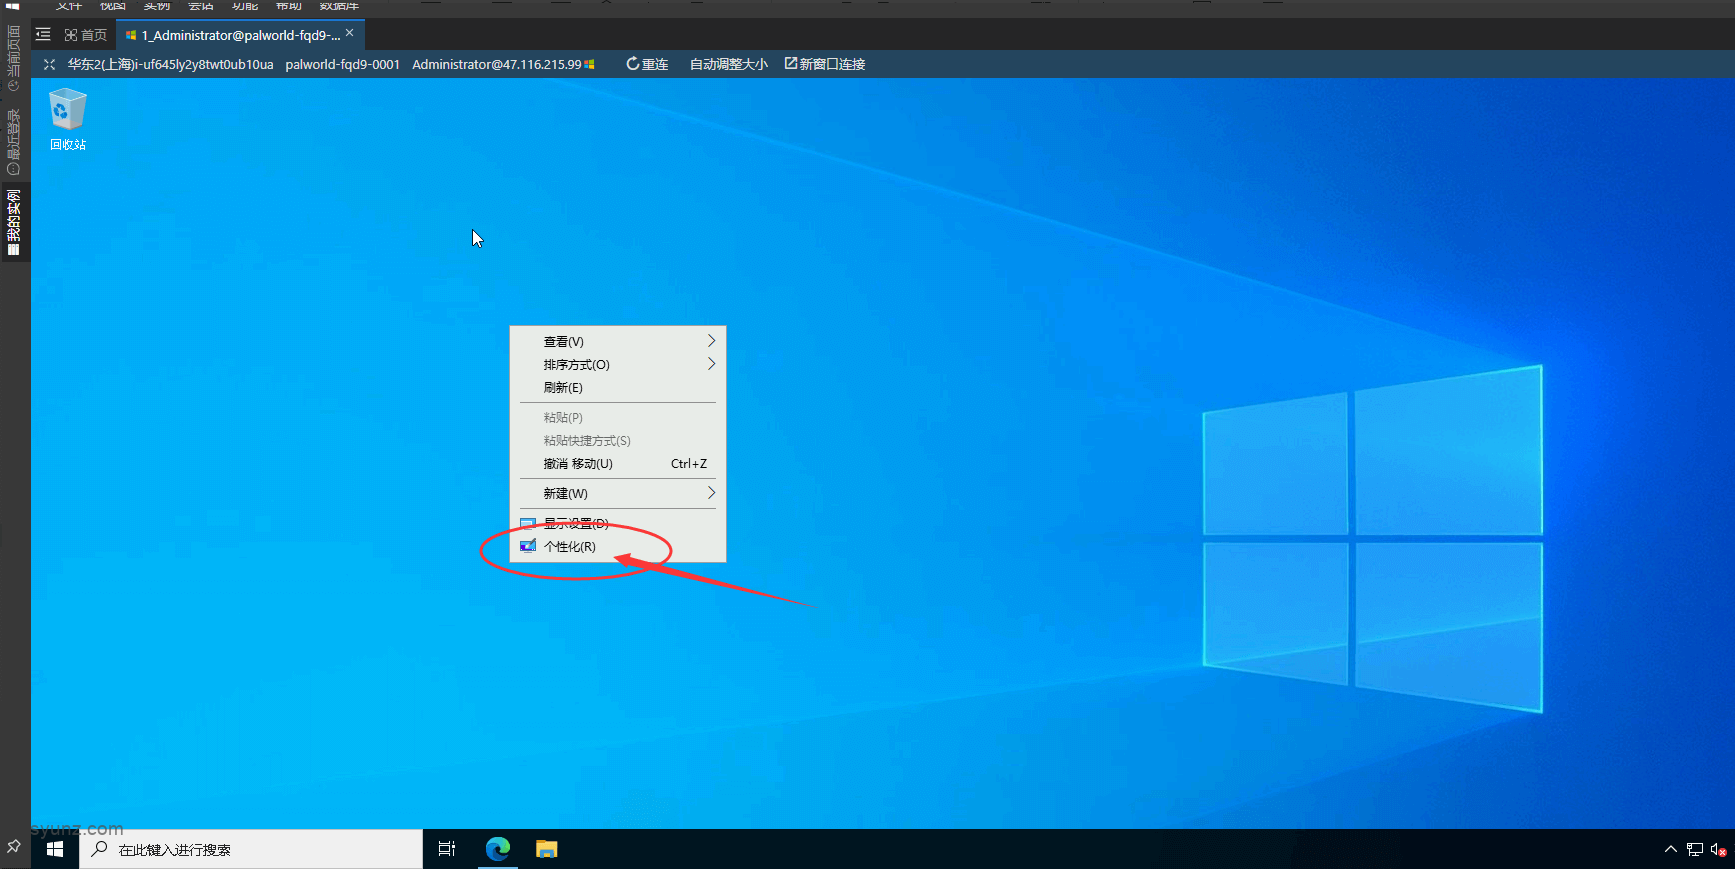
Task: Click Administrator@47.116.215.99 connection text
Action: (497, 64)
